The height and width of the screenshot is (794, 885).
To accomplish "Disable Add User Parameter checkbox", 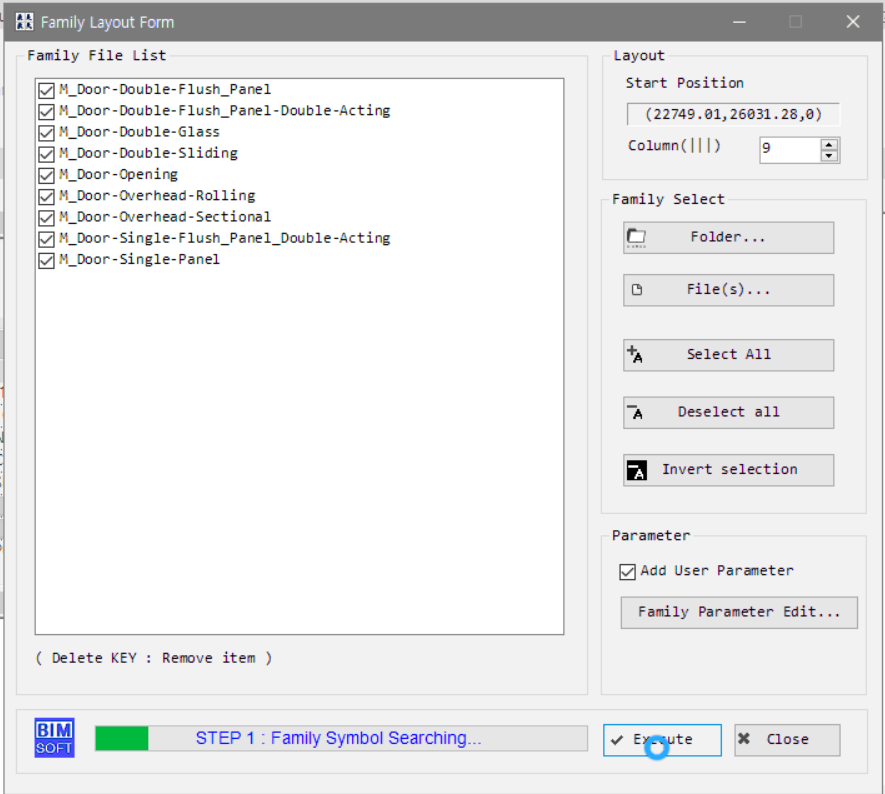I will 627,572.
